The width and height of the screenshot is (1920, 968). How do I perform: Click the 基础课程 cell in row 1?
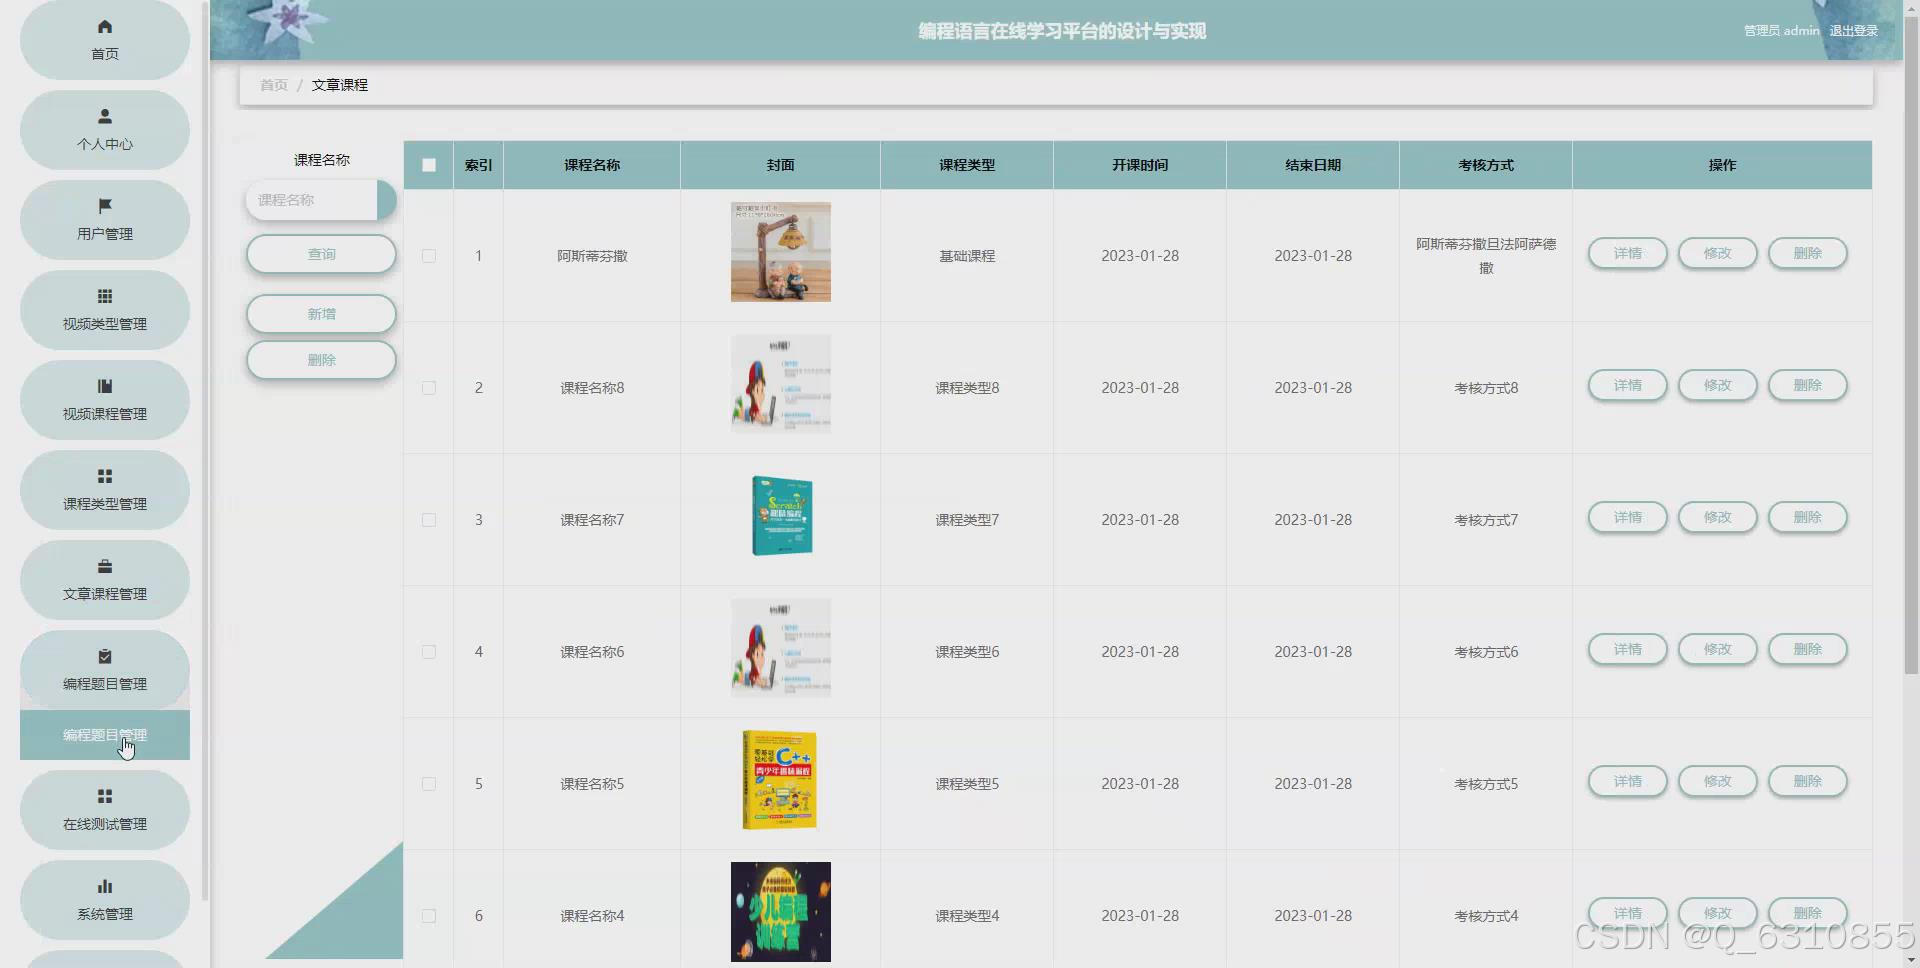(967, 256)
